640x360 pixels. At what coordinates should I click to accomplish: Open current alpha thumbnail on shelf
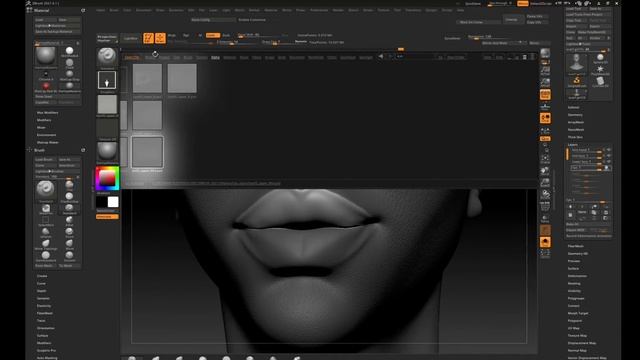coord(107,104)
